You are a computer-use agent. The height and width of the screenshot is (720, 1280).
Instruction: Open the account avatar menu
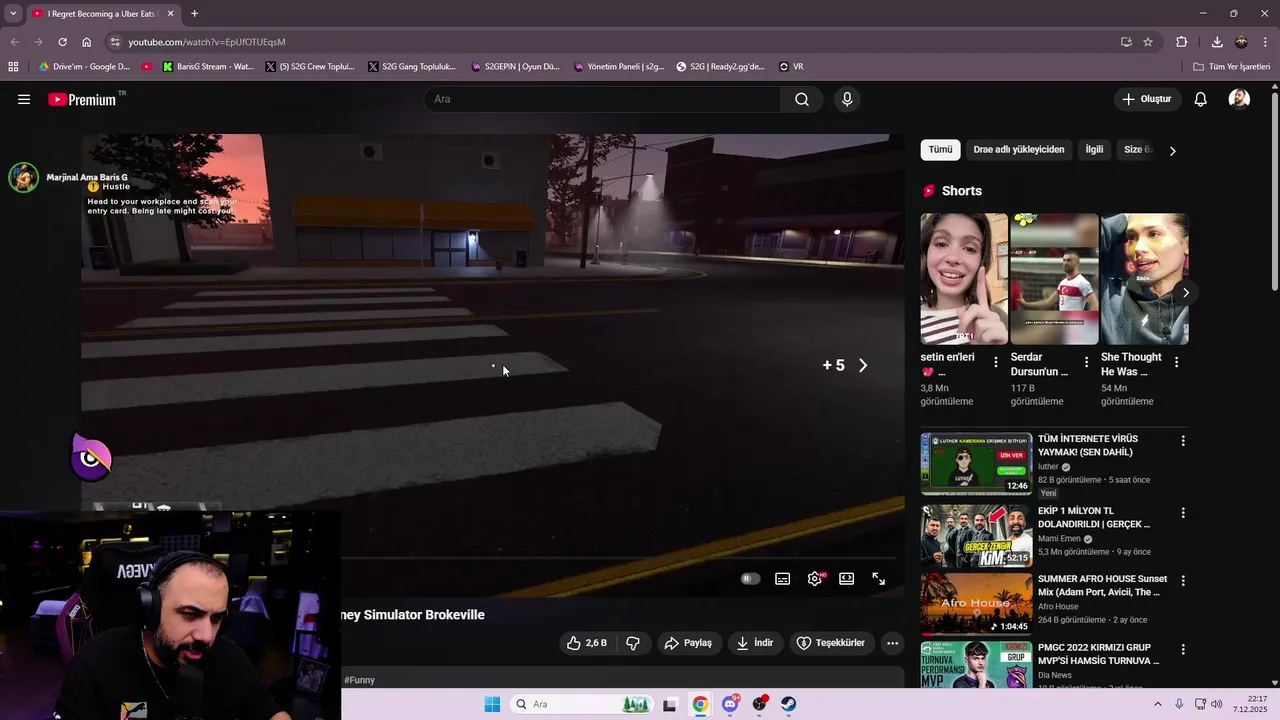[x=1239, y=99]
